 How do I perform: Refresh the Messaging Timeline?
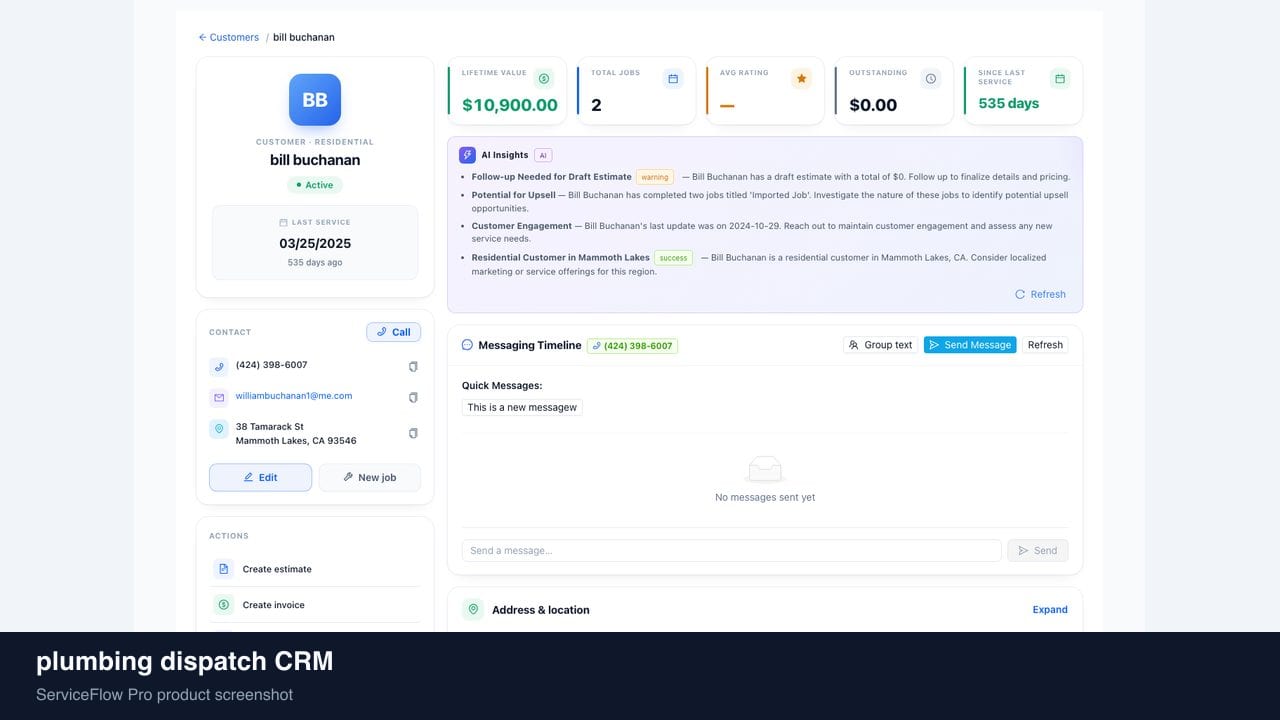coord(1045,345)
